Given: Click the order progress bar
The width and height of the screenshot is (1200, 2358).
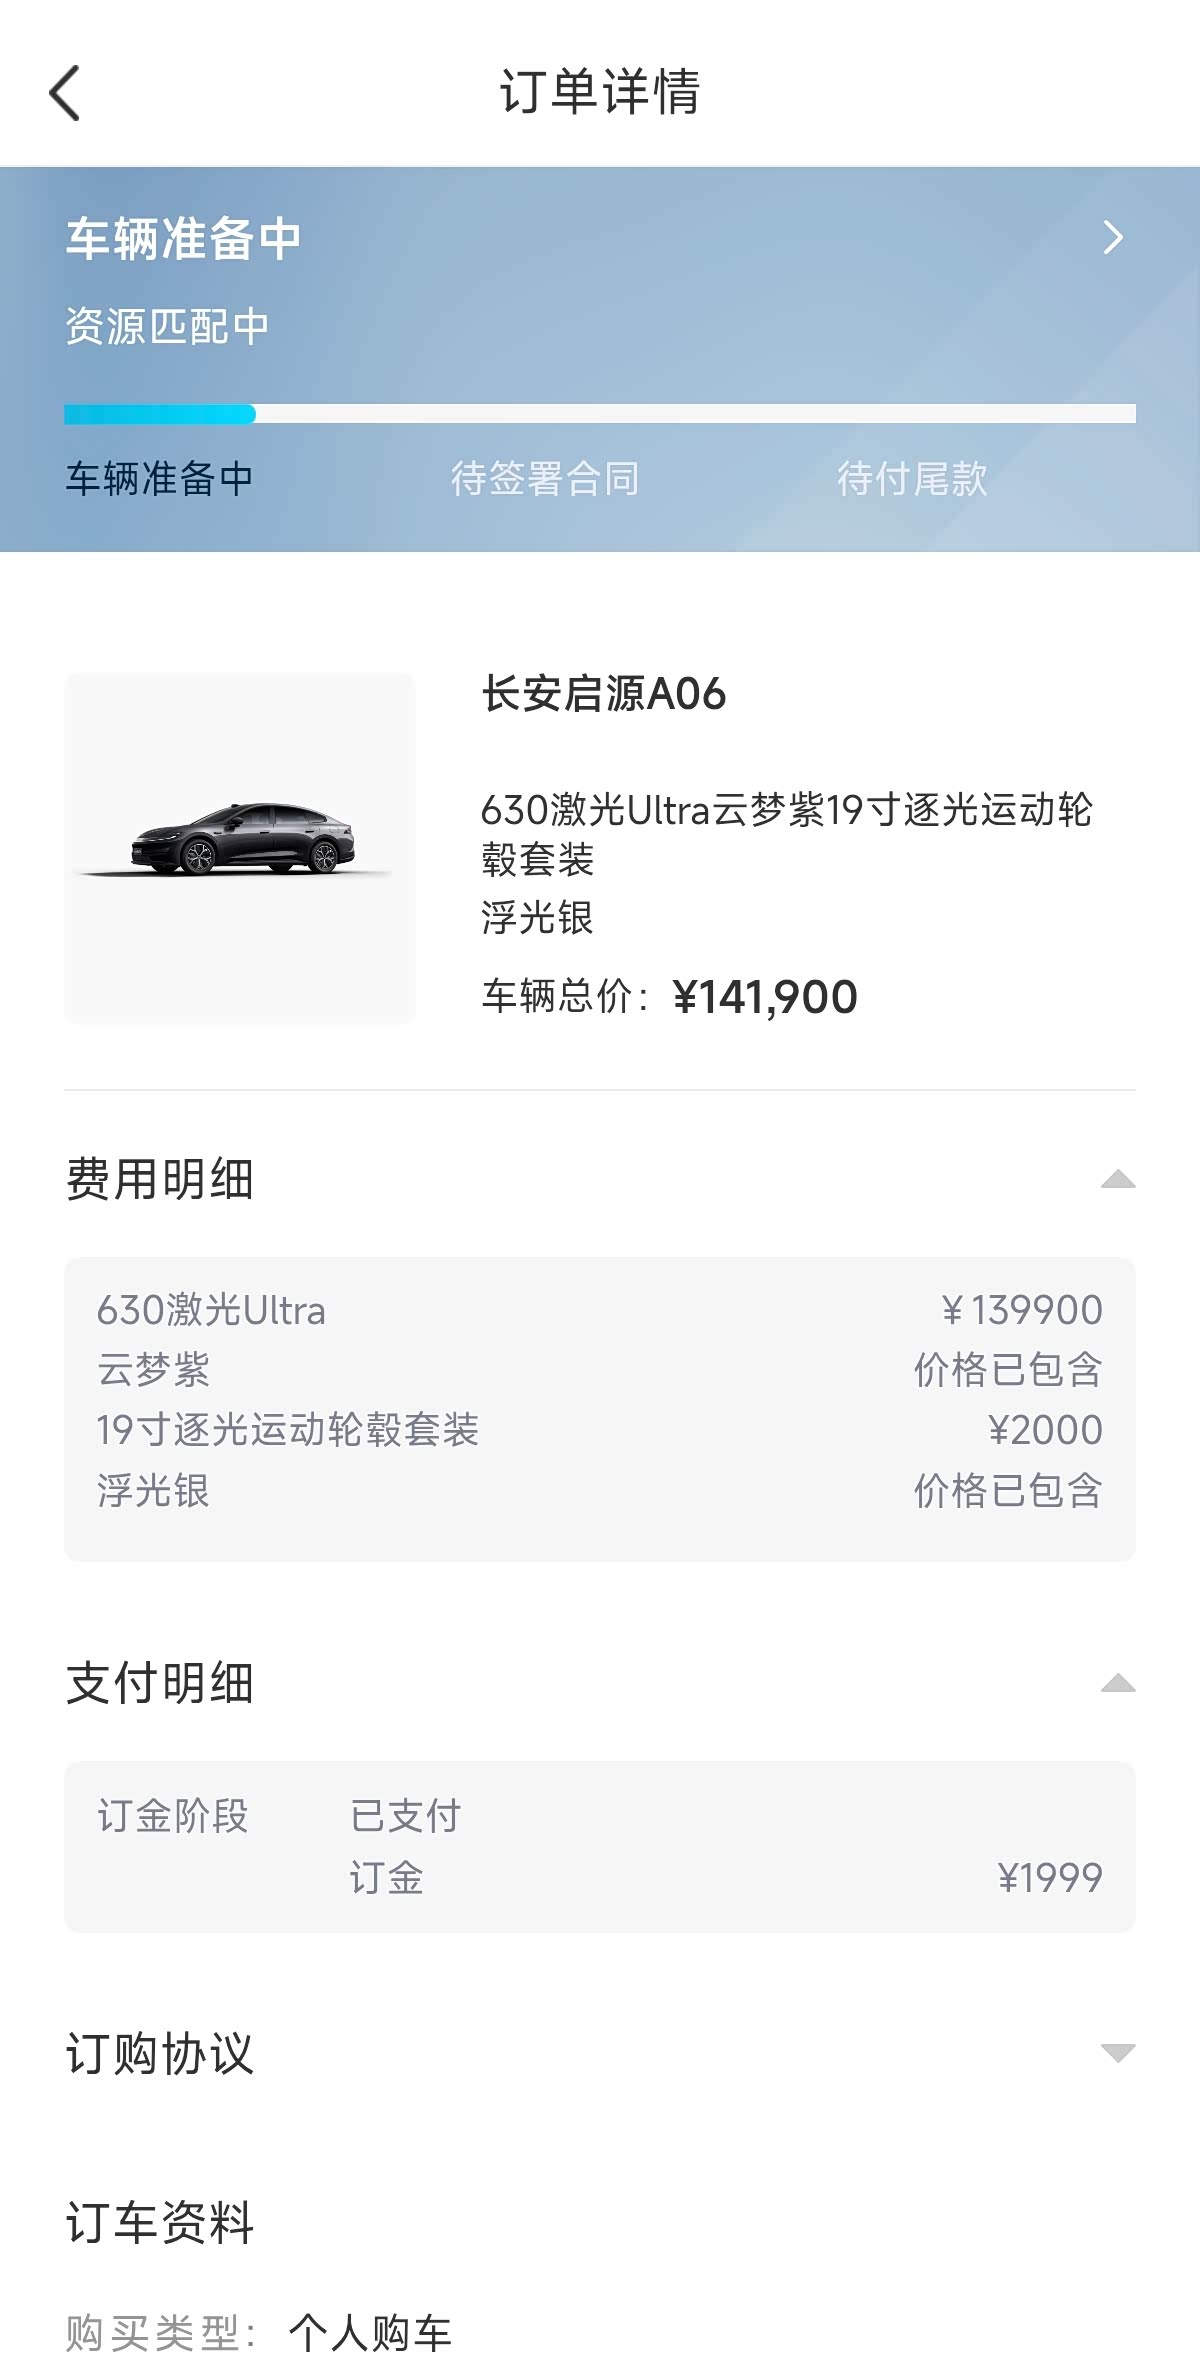Looking at the screenshot, I should pyautogui.click(x=600, y=414).
